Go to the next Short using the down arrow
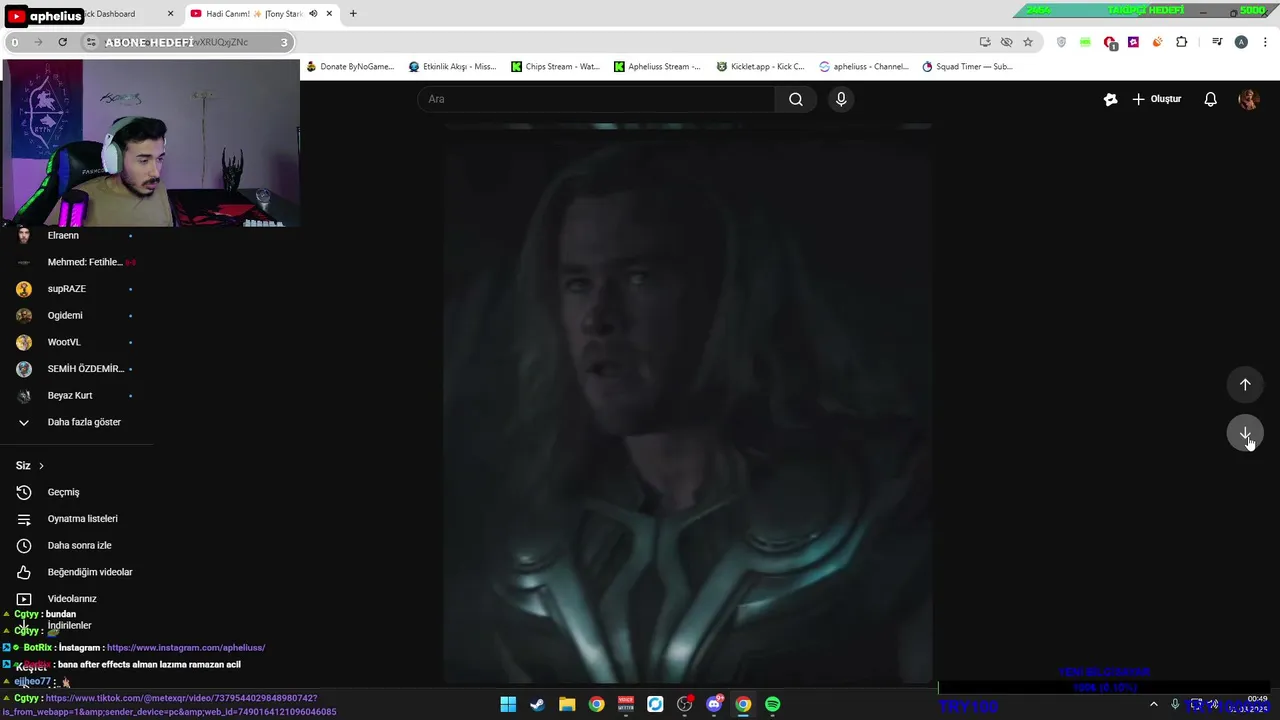Screen dimensions: 1280x720 click(1245, 433)
